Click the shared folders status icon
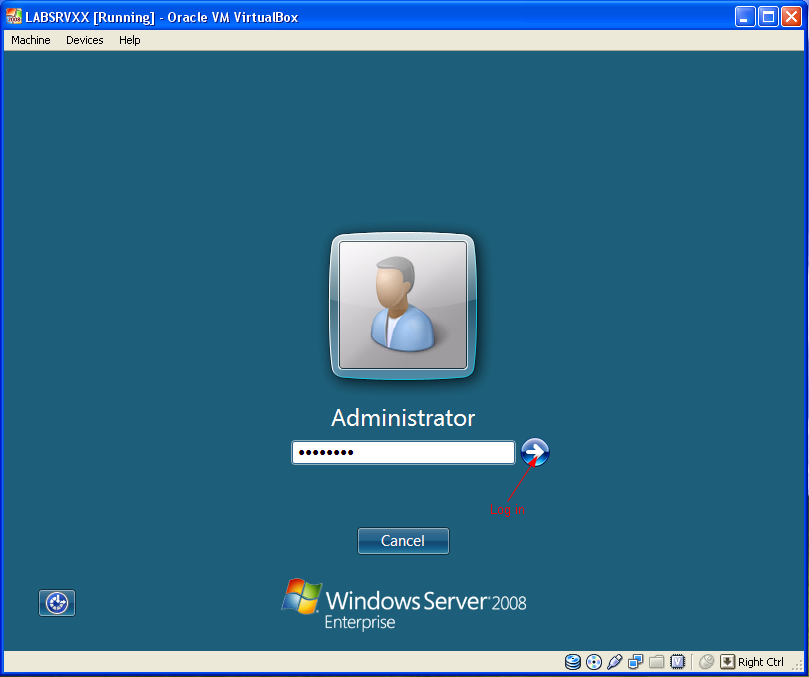This screenshot has height=677, width=809. click(656, 662)
